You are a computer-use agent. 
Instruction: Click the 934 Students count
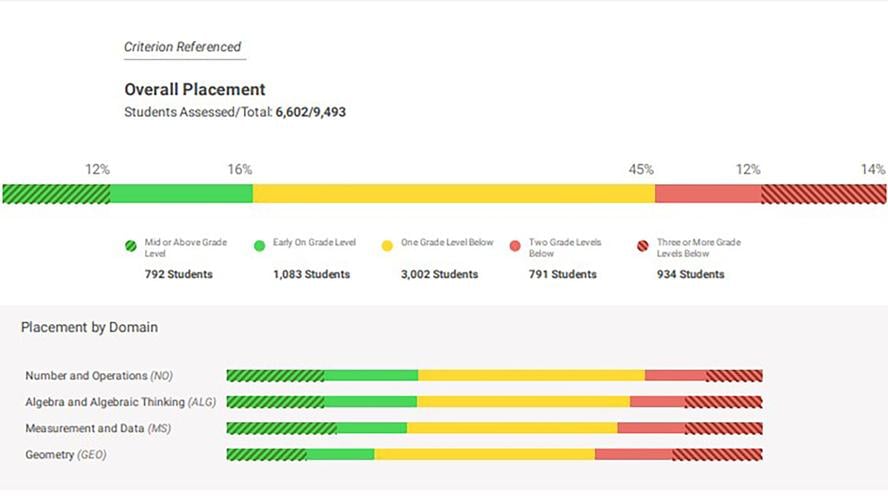690,274
